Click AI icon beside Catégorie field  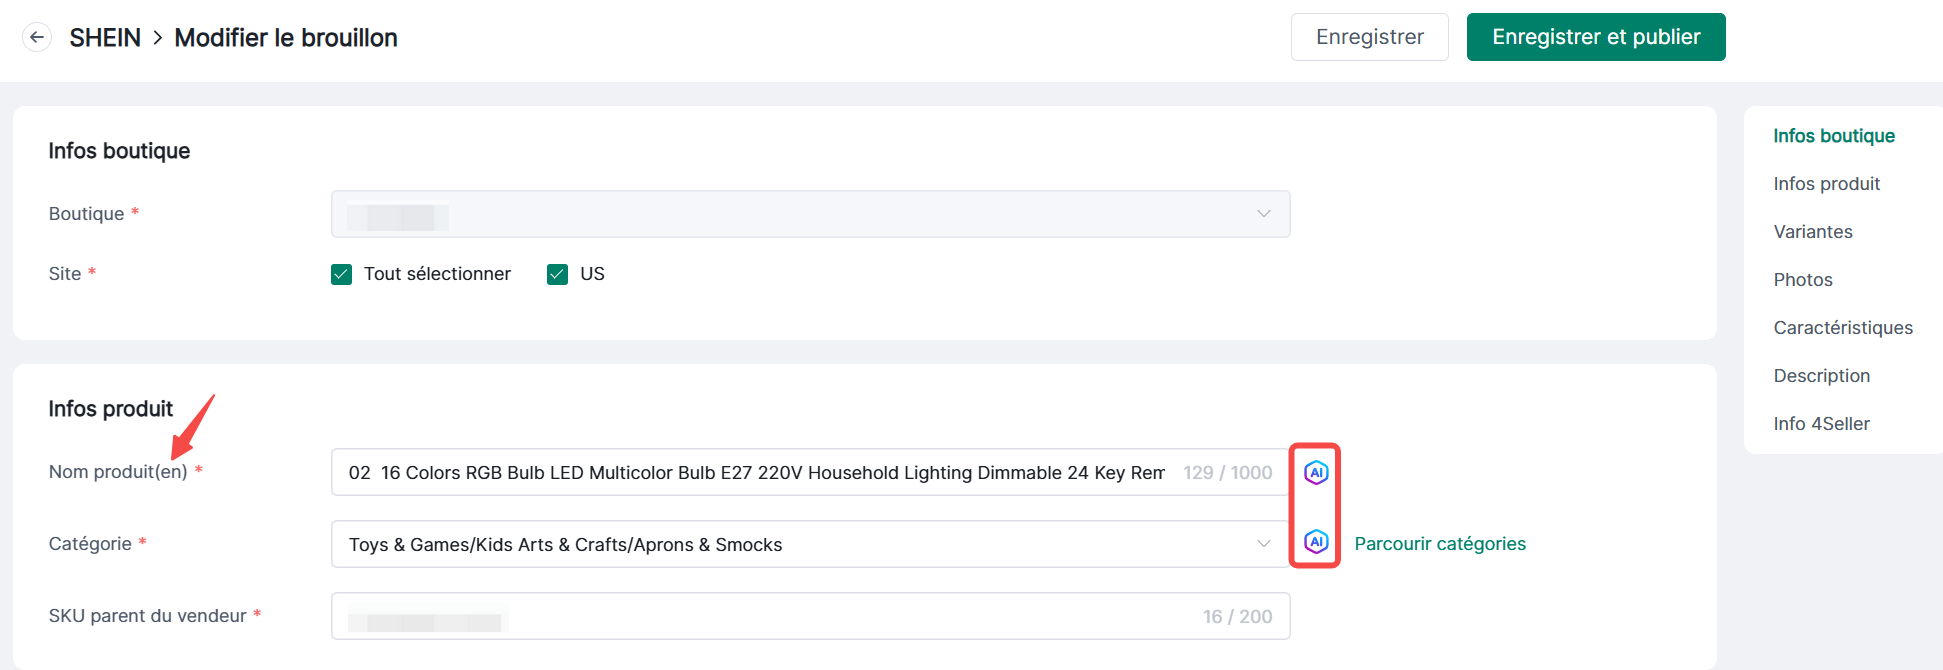[1316, 542]
